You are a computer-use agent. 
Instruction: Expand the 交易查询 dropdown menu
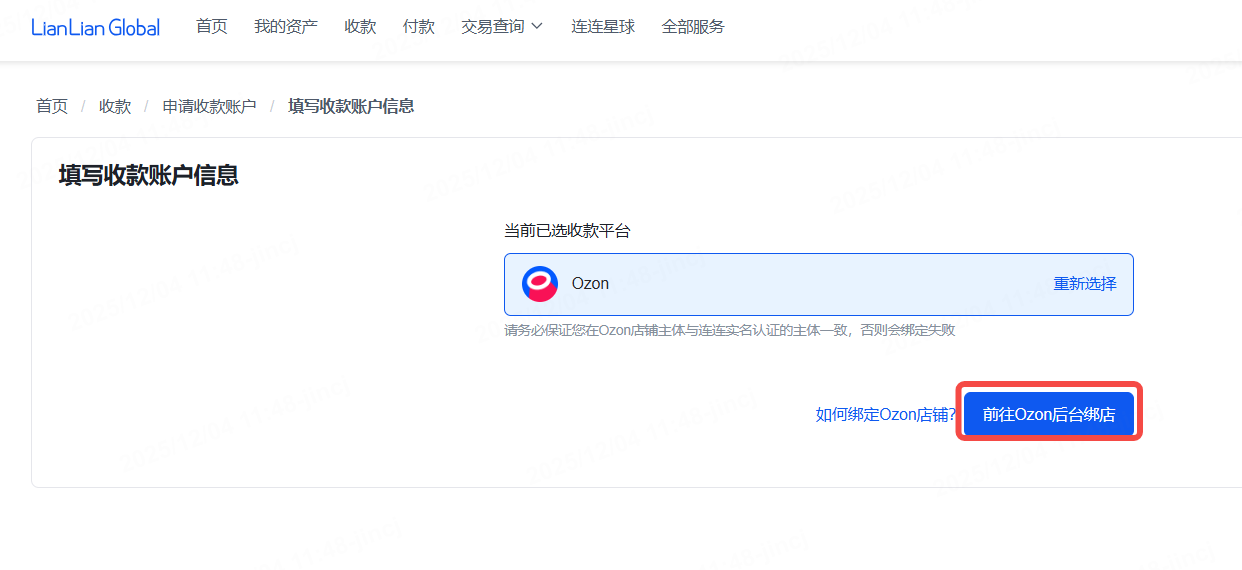(x=502, y=27)
